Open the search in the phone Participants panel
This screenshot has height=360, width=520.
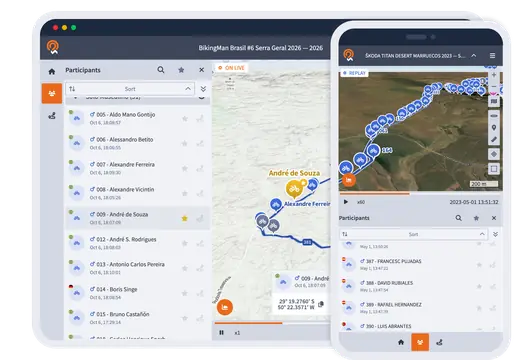tap(459, 218)
